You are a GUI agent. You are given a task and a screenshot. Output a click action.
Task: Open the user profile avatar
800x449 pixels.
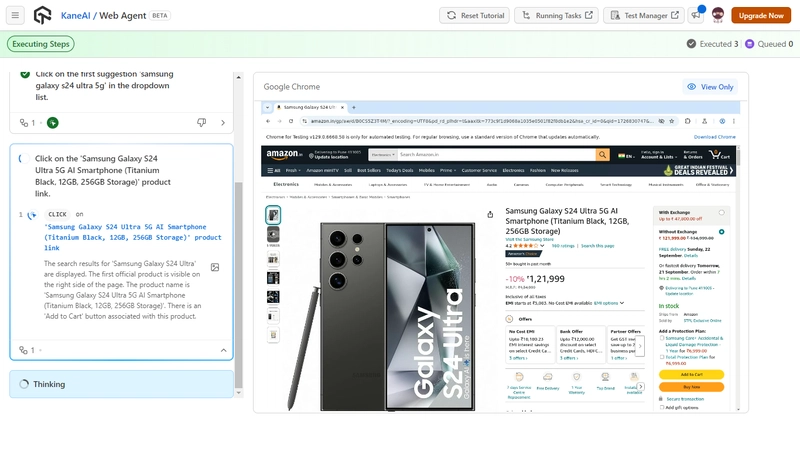(x=718, y=15)
